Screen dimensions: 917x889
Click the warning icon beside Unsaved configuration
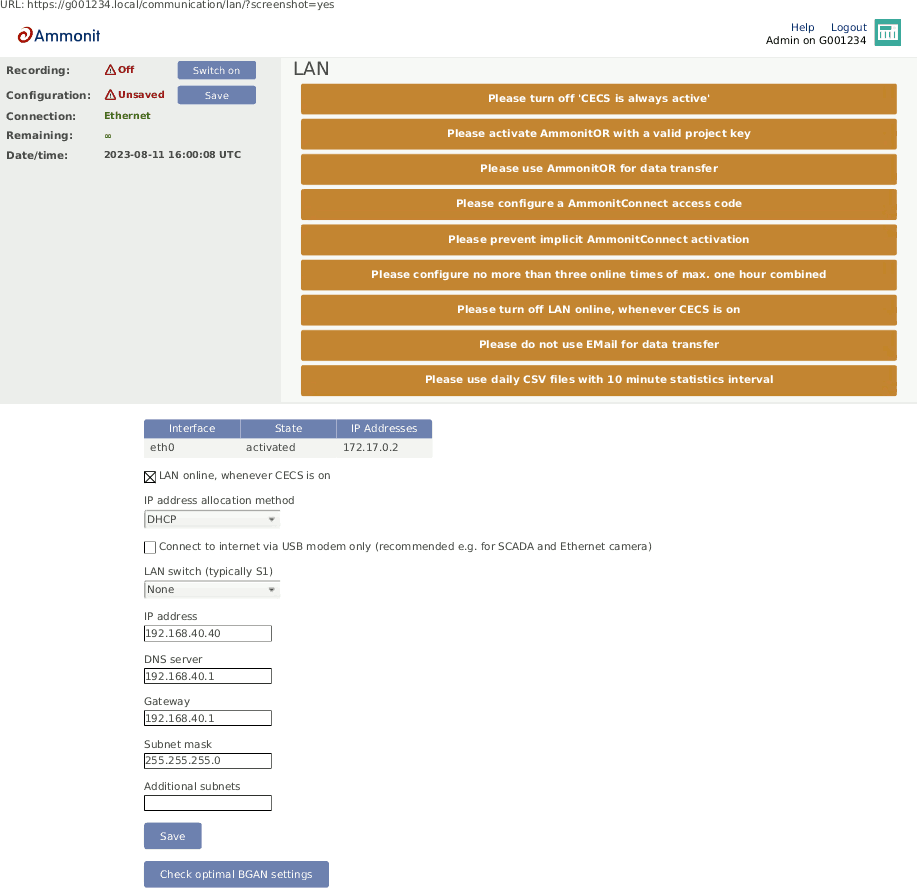[110, 95]
